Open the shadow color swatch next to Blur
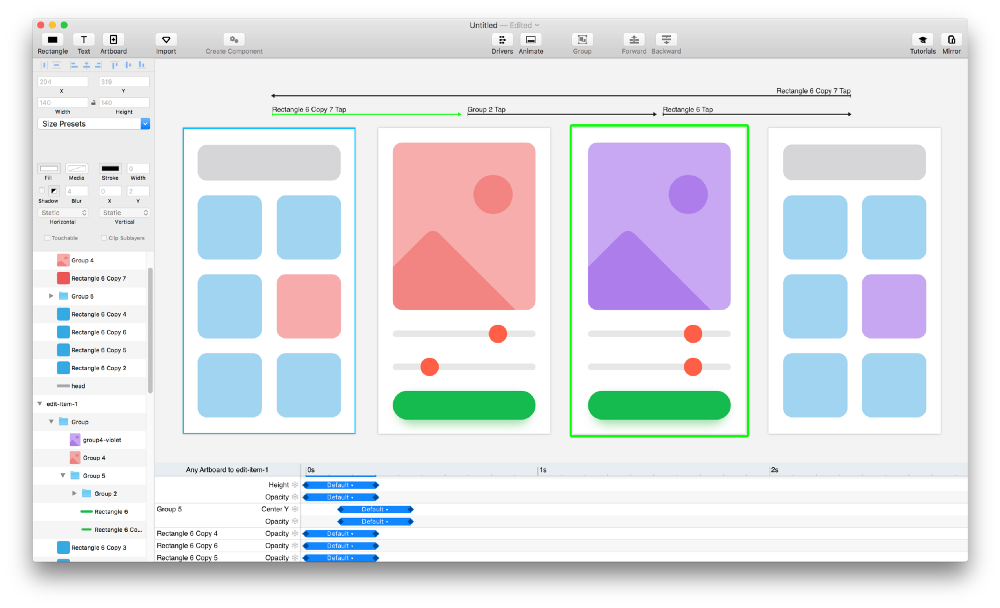Viewport: 1000px width, 608px height. click(x=54, y=191)
